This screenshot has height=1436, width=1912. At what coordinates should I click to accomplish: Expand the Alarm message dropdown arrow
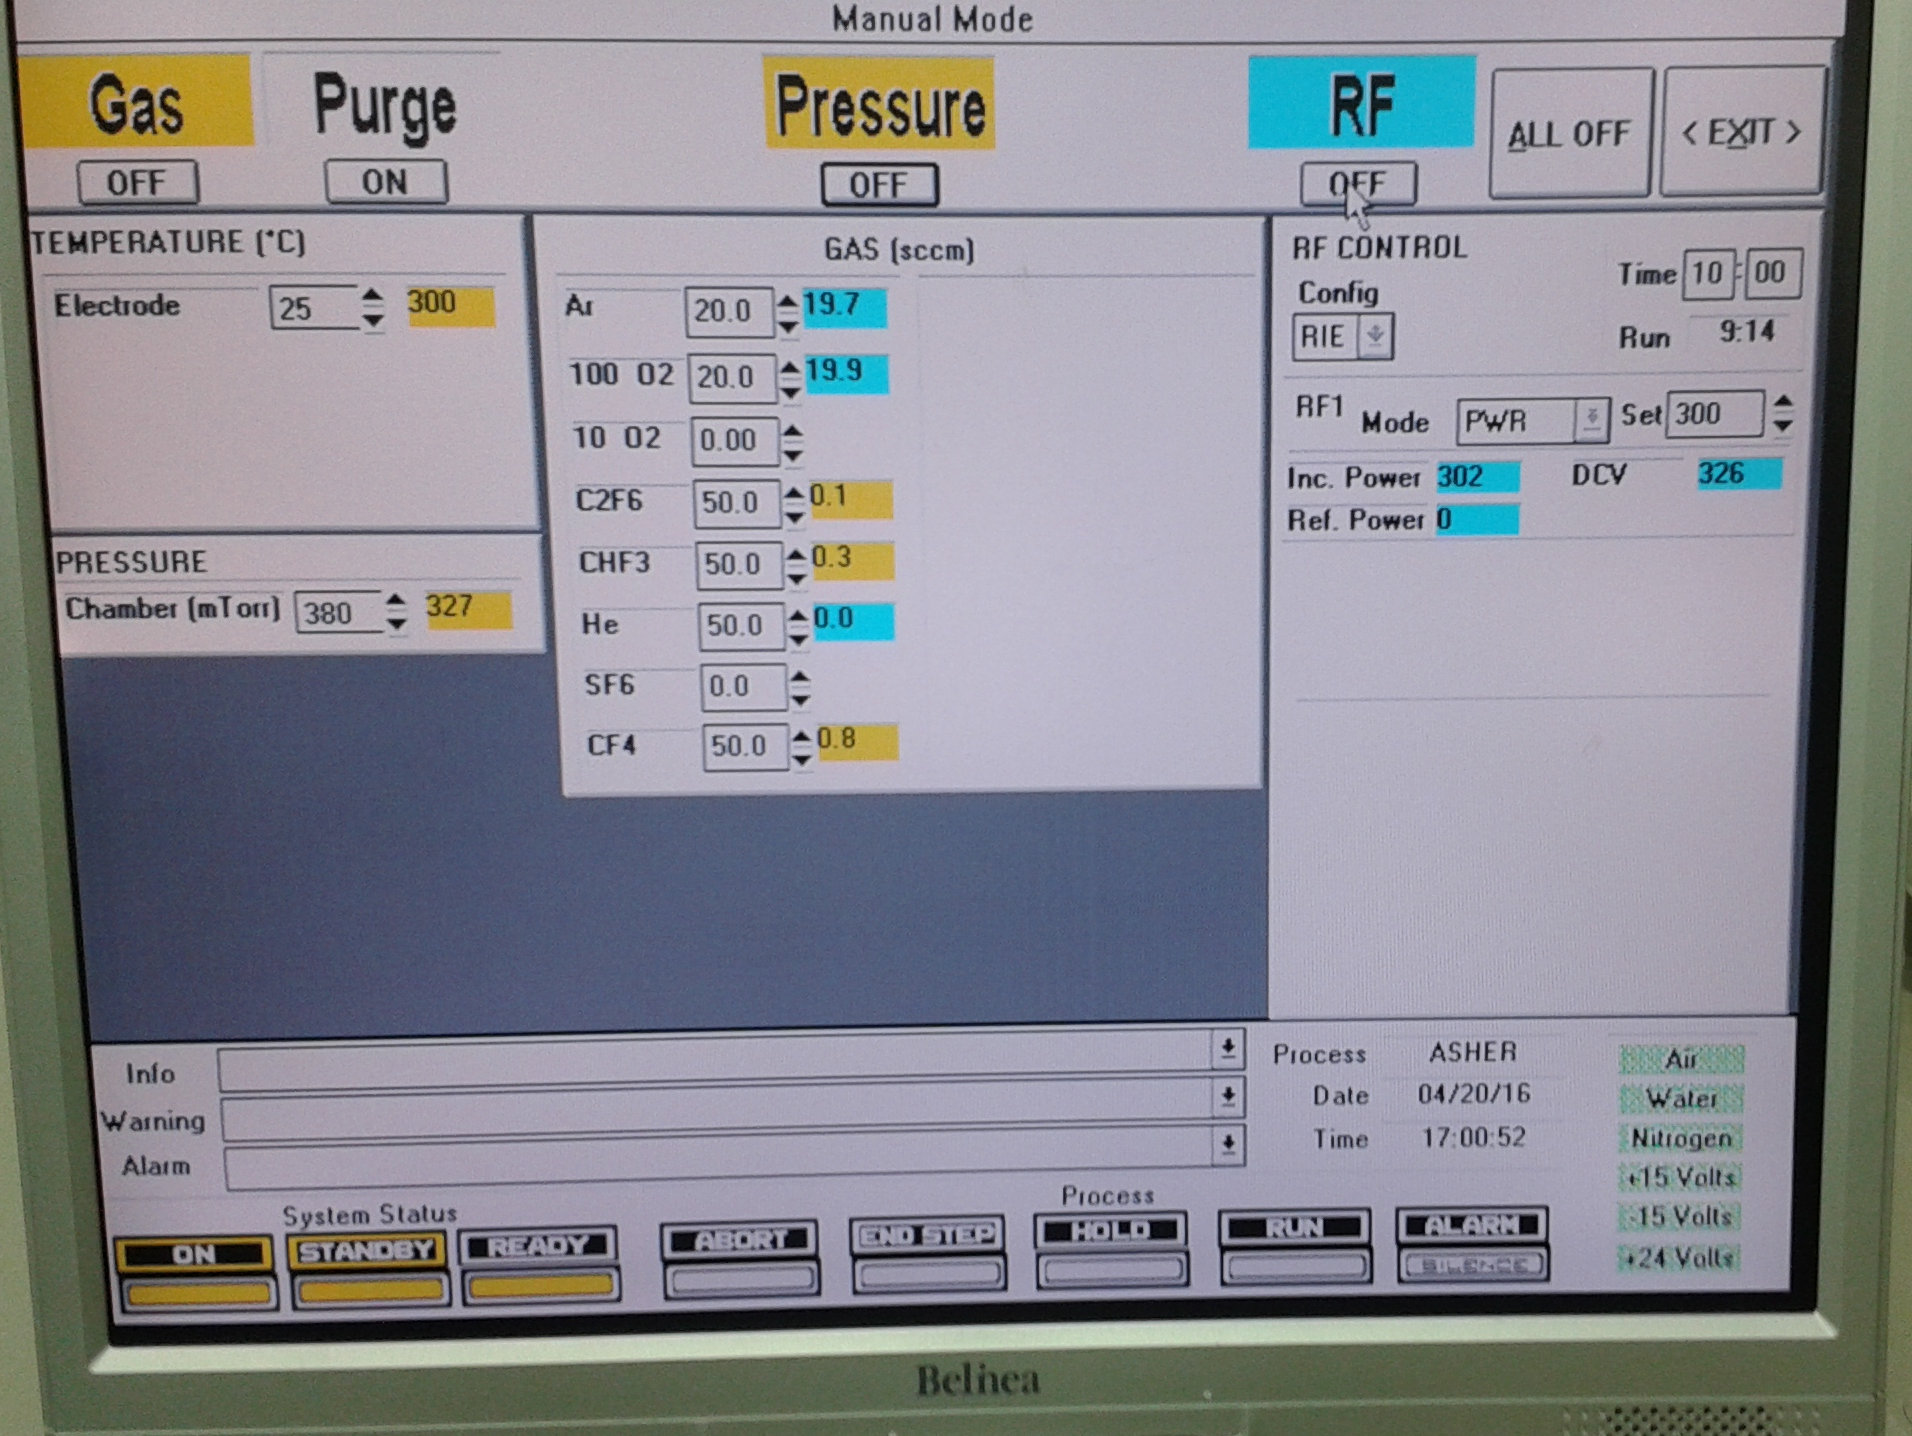1227,1144
